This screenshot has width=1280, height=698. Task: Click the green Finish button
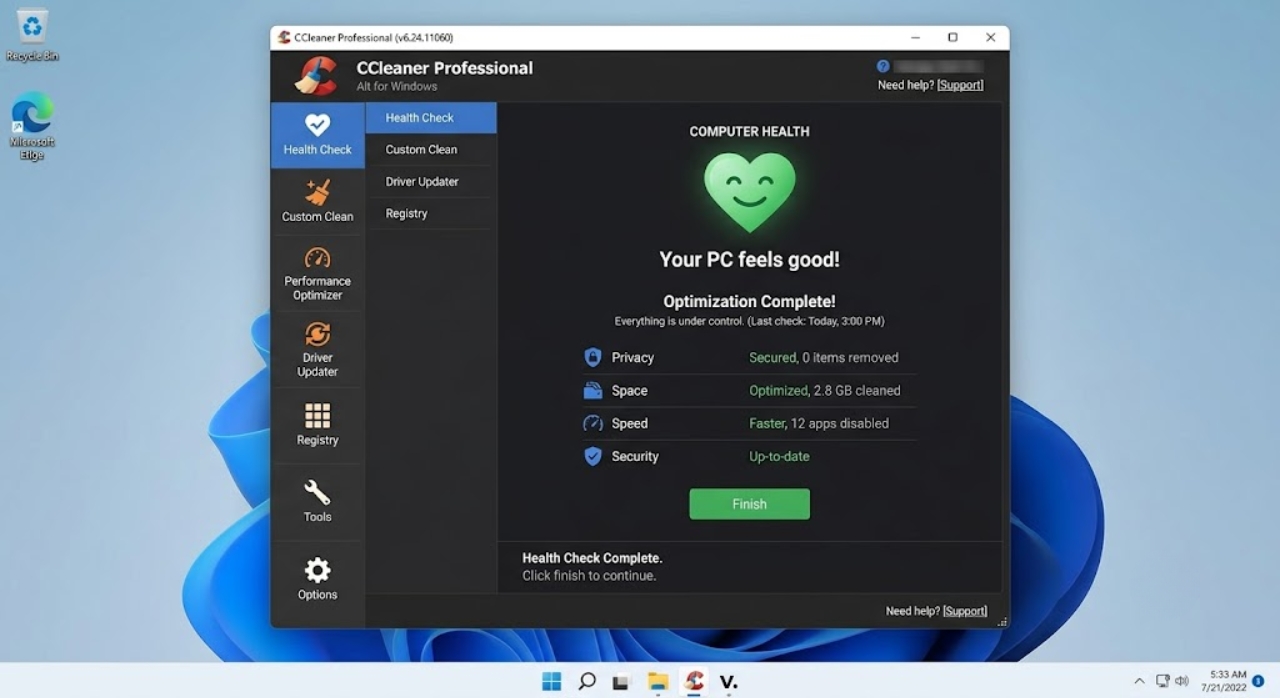coord(749,504)
